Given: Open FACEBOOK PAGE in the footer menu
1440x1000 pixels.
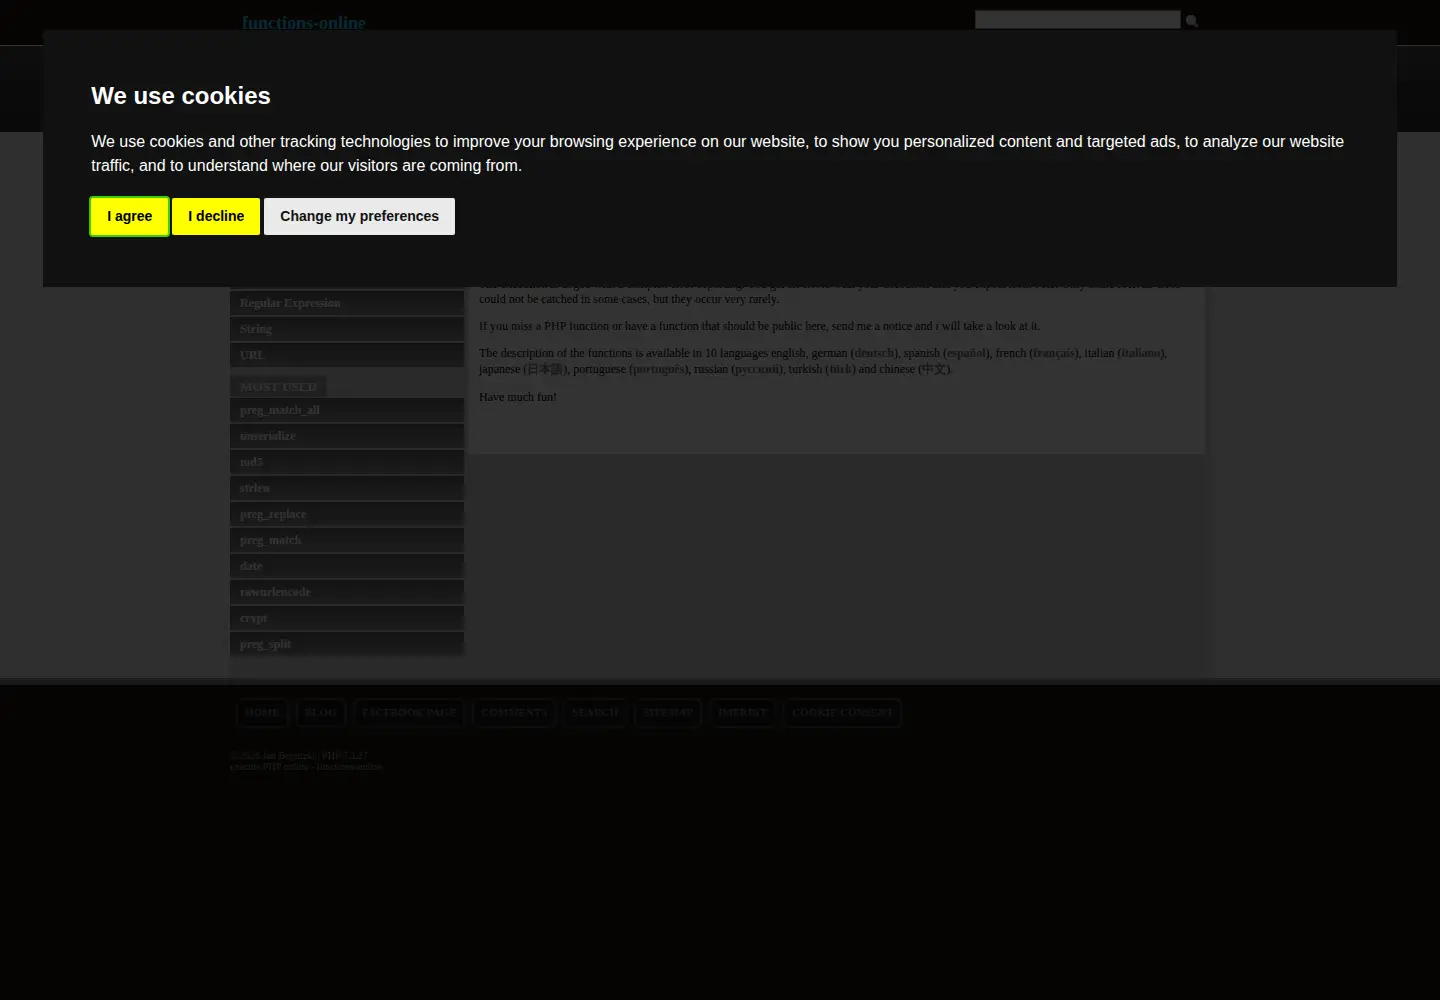Looking at the screenshot, I should tap(409, 713).
